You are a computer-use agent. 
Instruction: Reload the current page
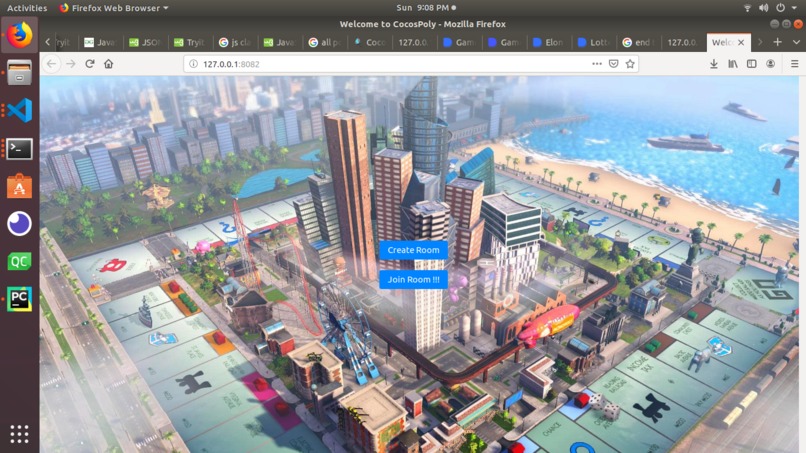coord(89,64)
